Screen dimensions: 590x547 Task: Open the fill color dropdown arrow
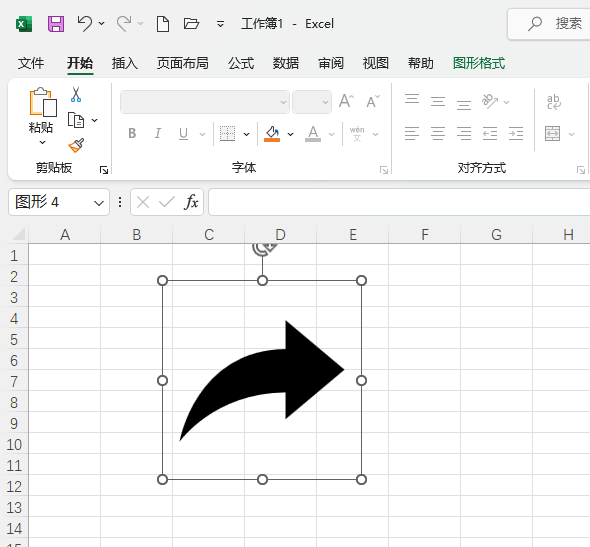point(290,134)
